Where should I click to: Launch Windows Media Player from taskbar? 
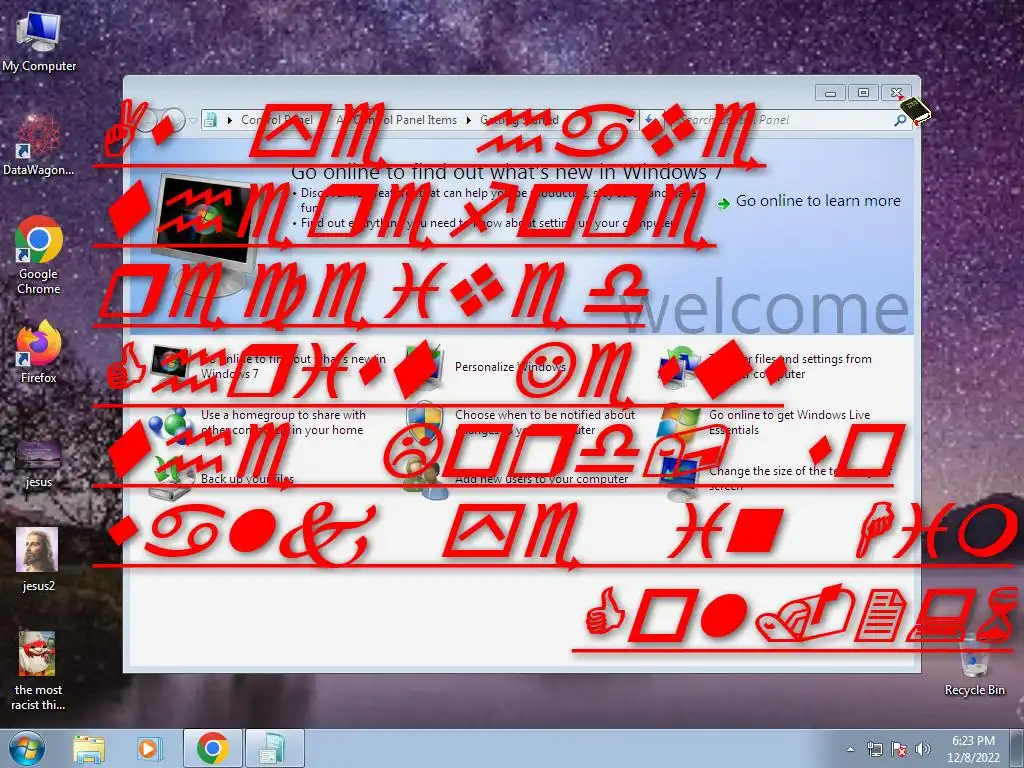[x=148, y=749]
